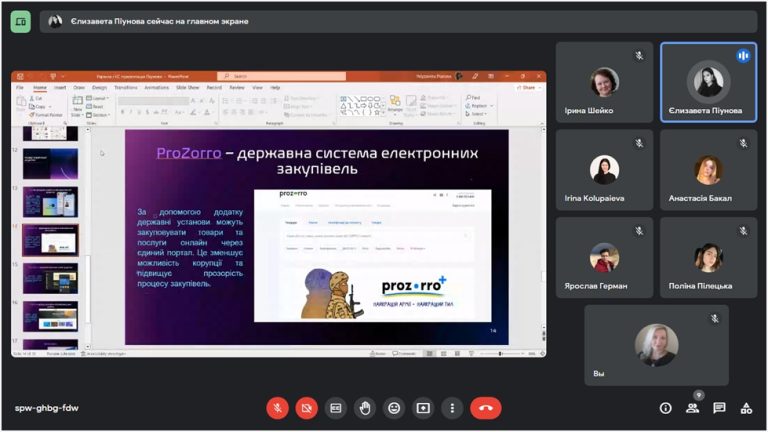768x432 pixels.
Task: Click Find in the Editing group
Action: click(473, 98)
